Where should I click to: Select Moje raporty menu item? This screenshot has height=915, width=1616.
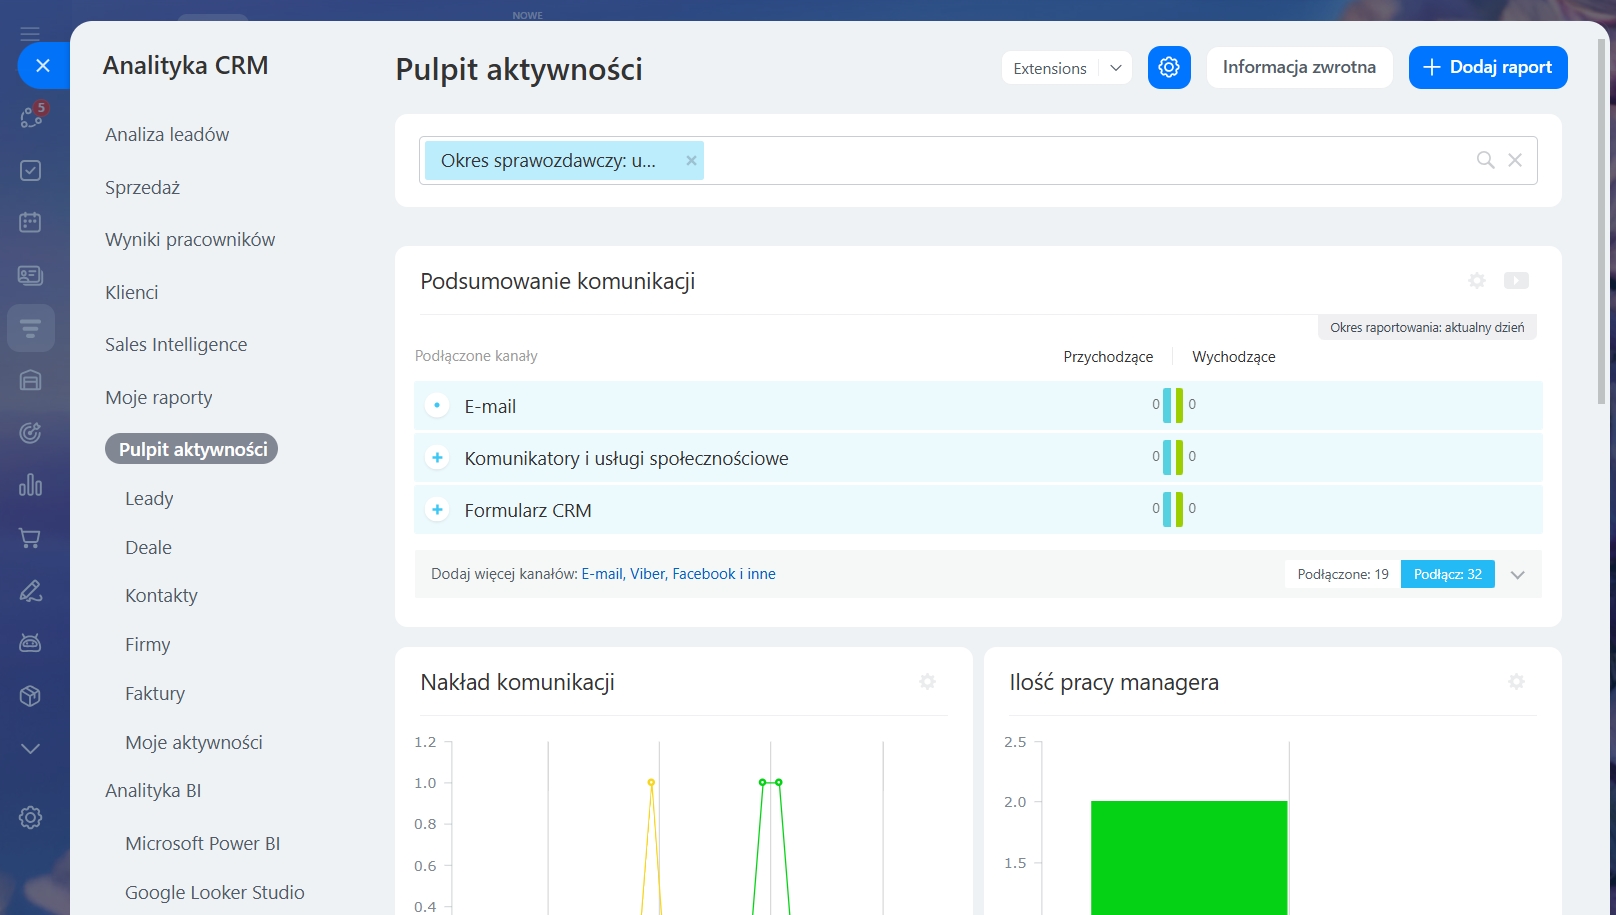(x=159, y=397)
